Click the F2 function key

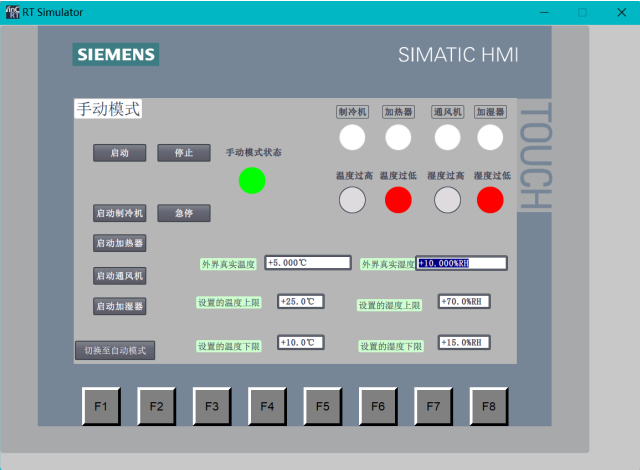tap(157, 406)
